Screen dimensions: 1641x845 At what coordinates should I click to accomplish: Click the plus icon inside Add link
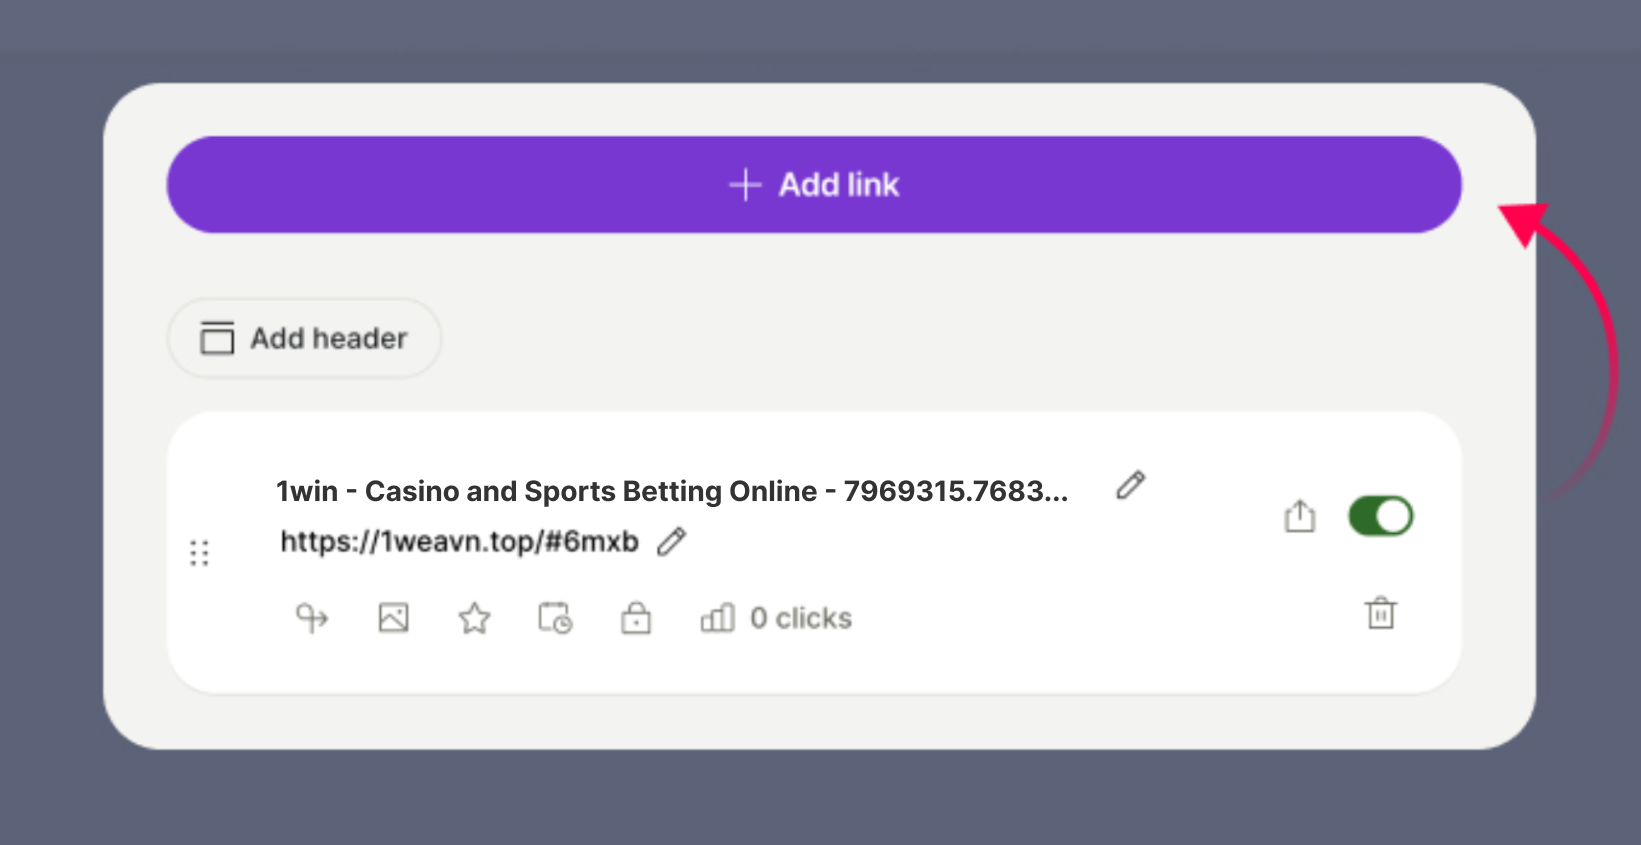[745, 185]
